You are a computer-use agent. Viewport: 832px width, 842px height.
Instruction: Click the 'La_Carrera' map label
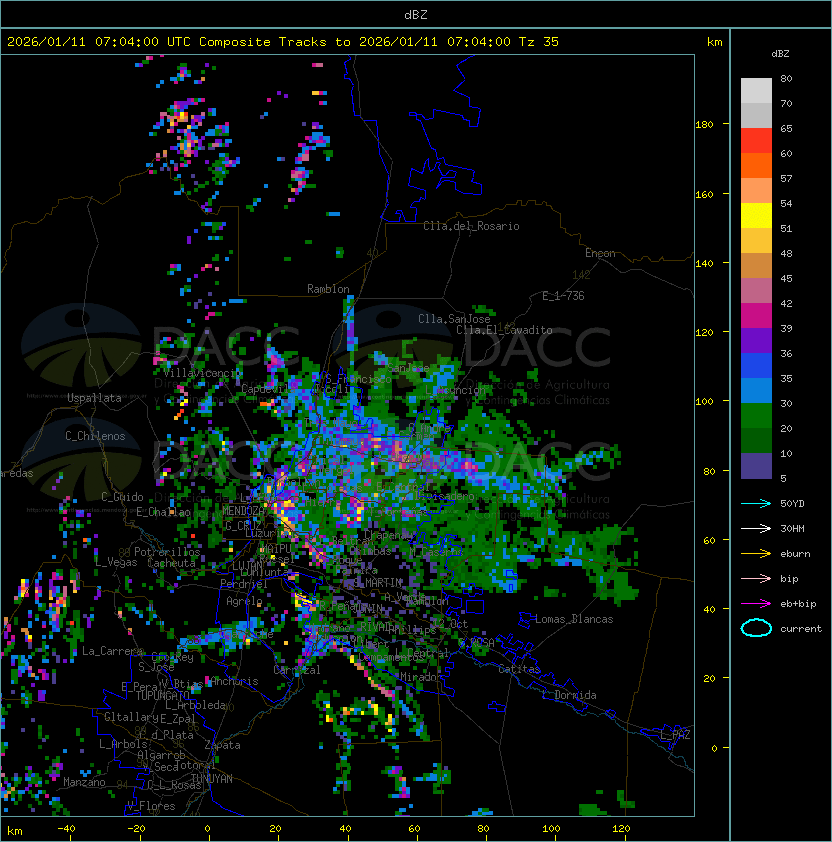click(112, 651)
